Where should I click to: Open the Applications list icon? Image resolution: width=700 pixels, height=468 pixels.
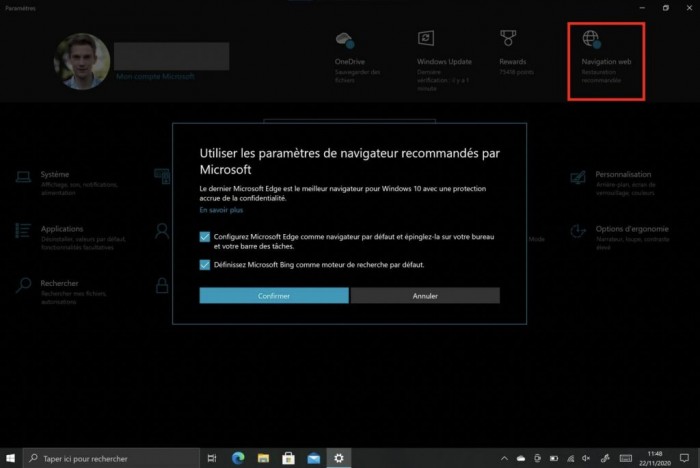tap(23, 230)
